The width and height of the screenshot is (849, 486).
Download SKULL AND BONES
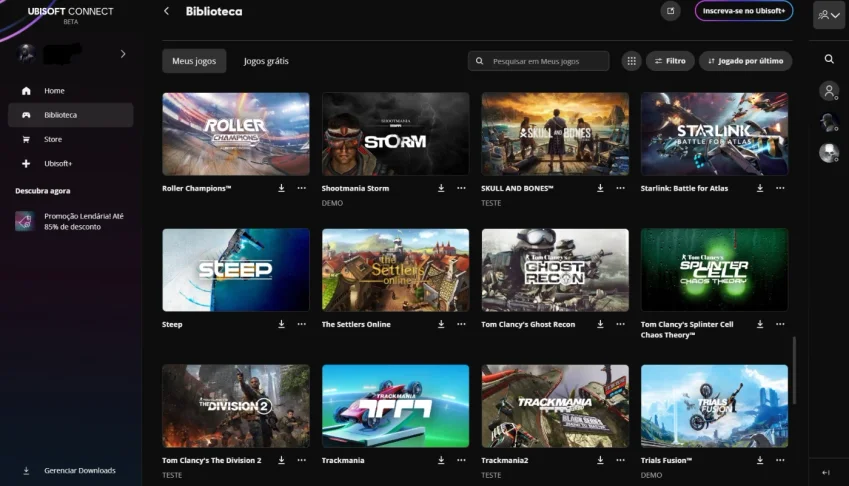[x=600, y=188]
